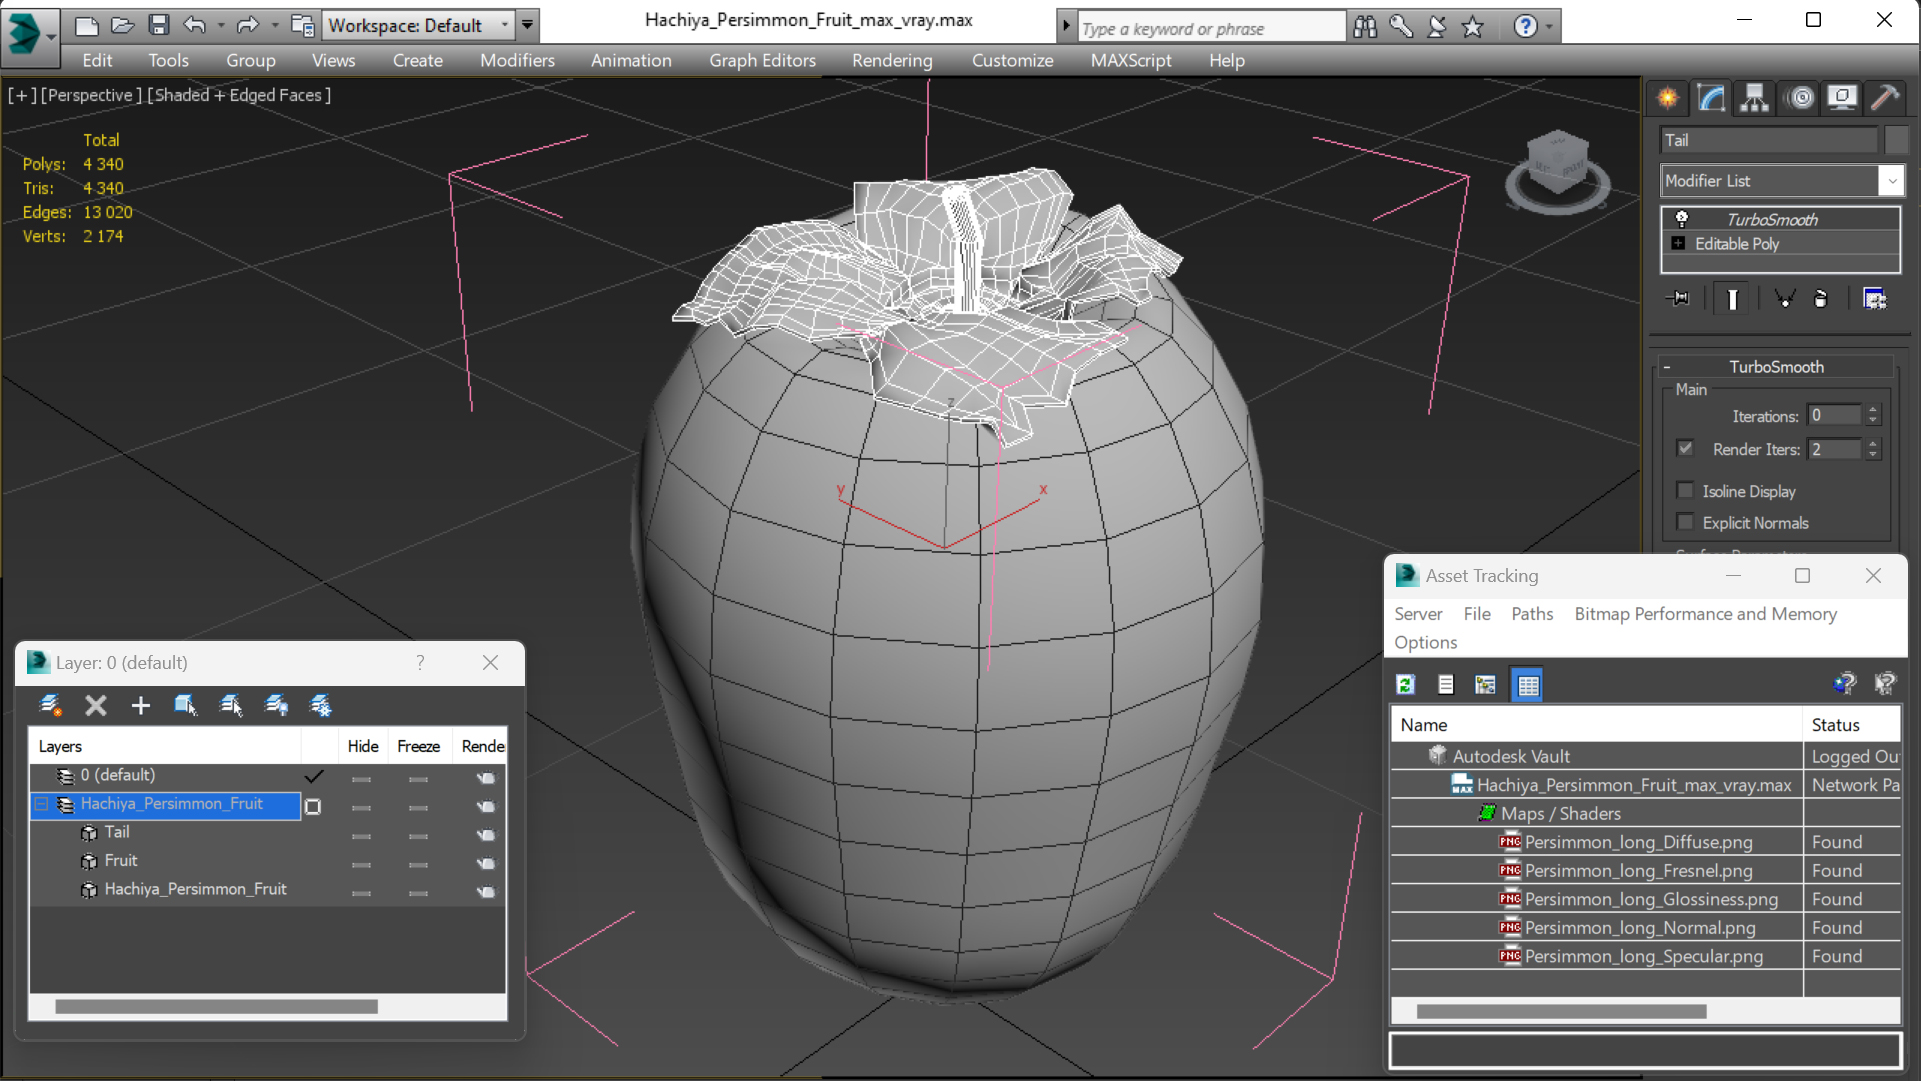Refresh the Asset Tracking list
The height and width of the screenshot is (1081, 1921).
[x=1405, y=685]
